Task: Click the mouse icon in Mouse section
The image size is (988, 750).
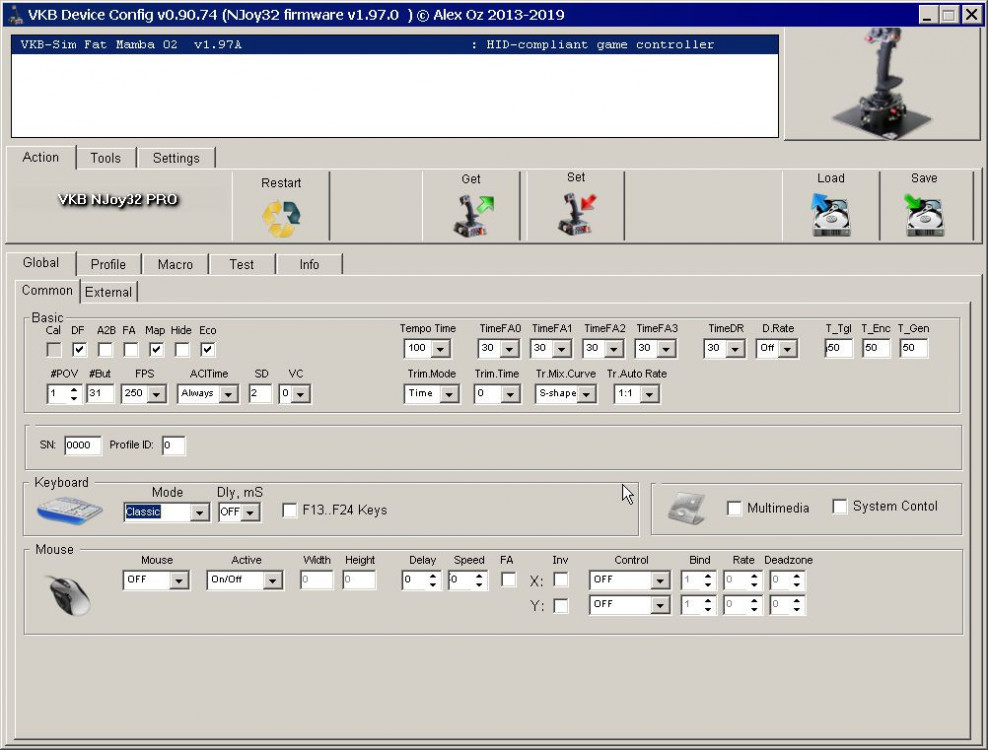Action: click(x=69, y=594)
